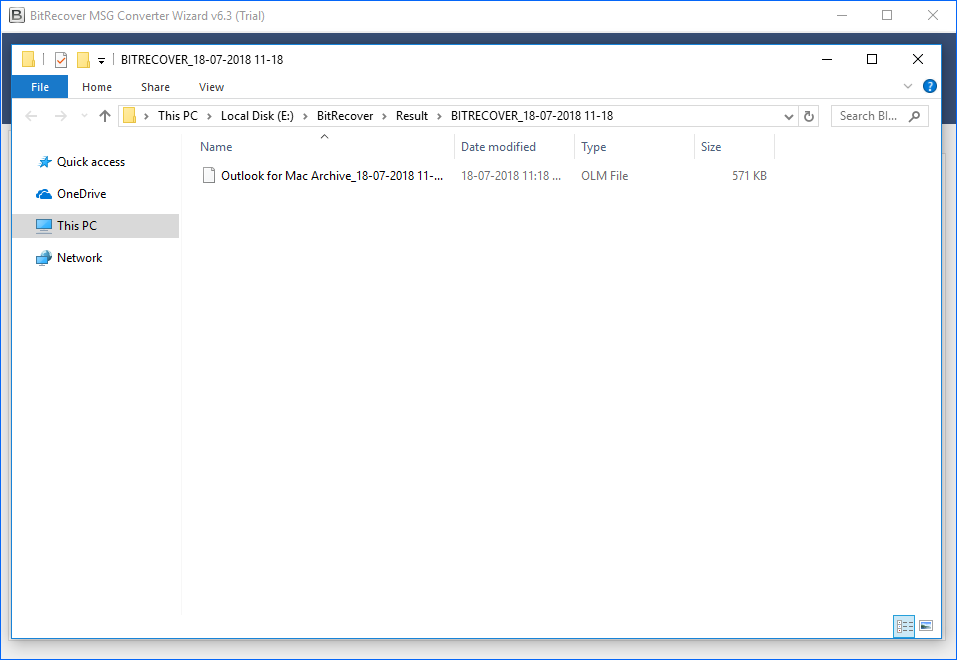
Task: Expand chevron after BitRecover breadcrumb
Action: coord(385,116)
